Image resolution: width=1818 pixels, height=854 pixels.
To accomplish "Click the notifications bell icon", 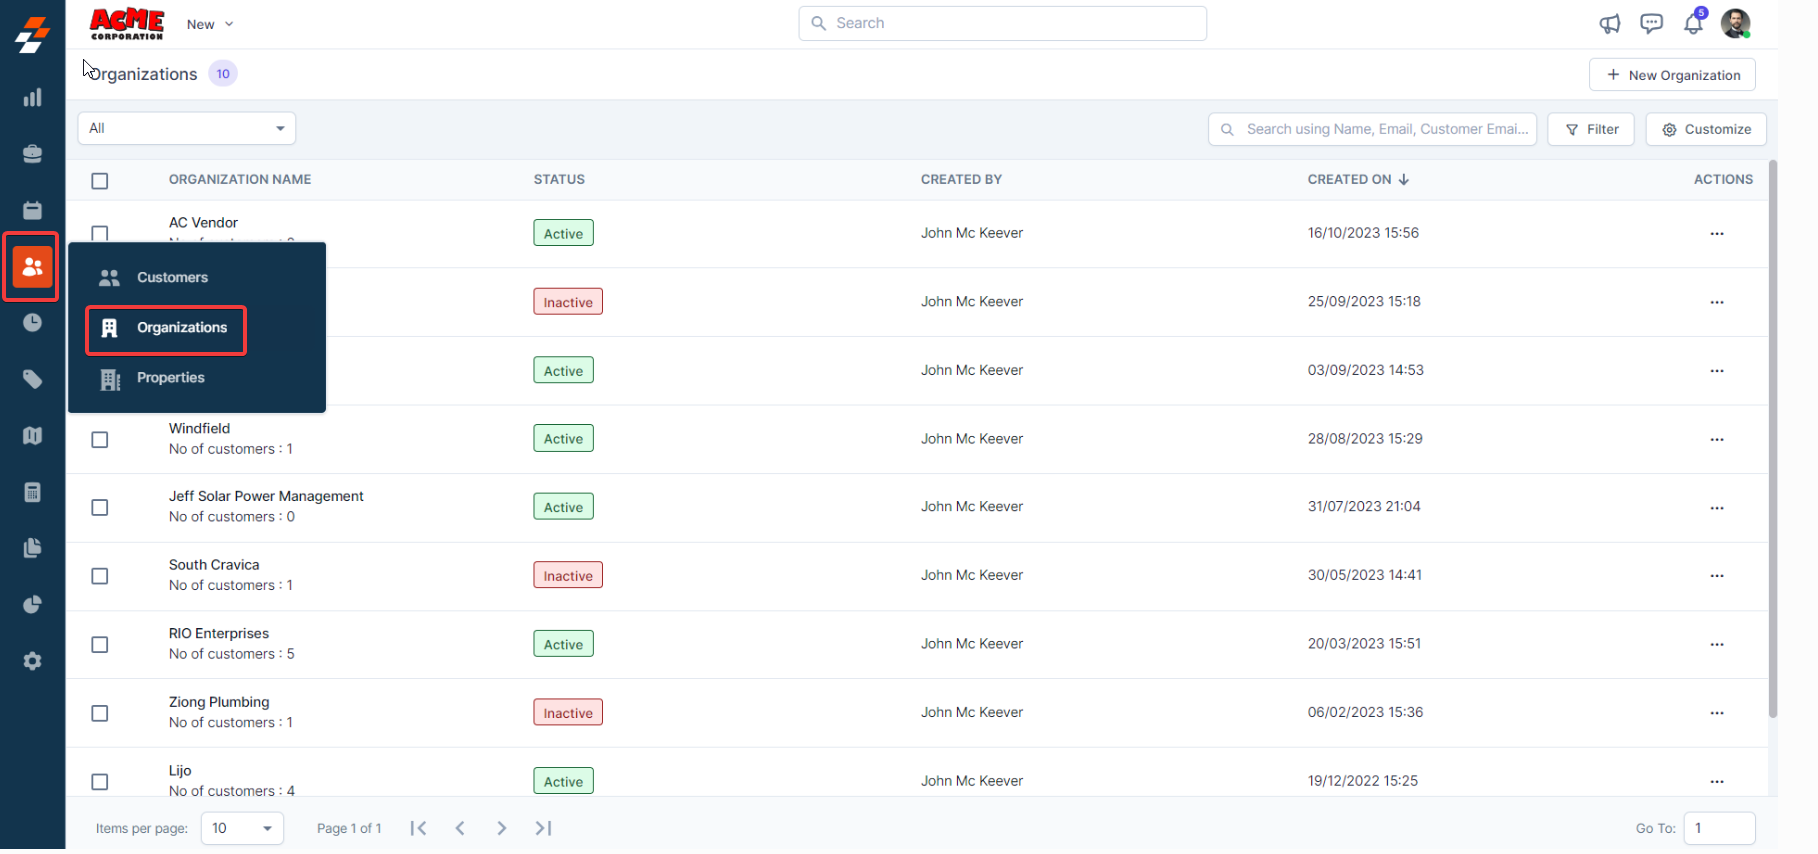I will click(x=1693, y=24).
